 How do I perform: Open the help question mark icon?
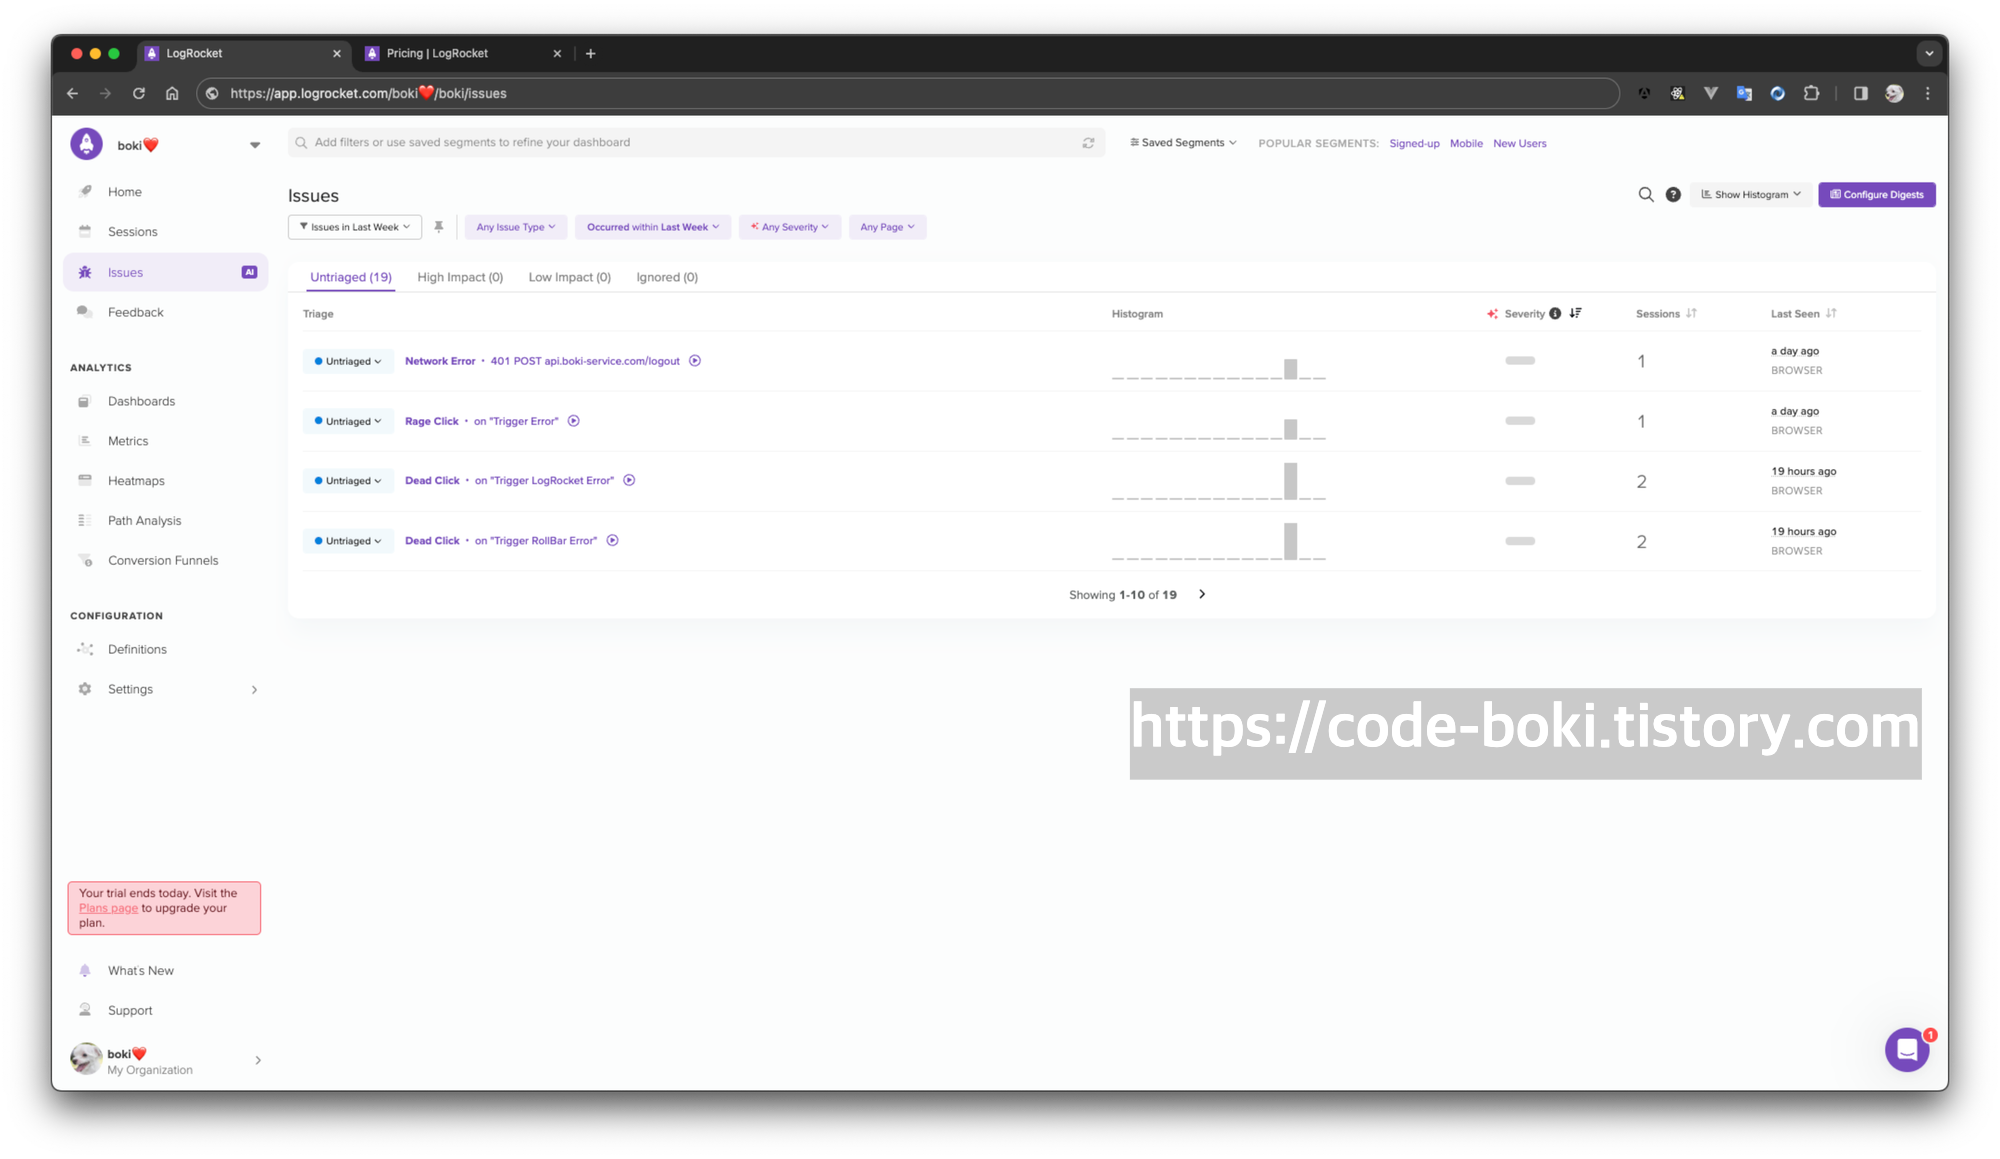(1673, 195)
